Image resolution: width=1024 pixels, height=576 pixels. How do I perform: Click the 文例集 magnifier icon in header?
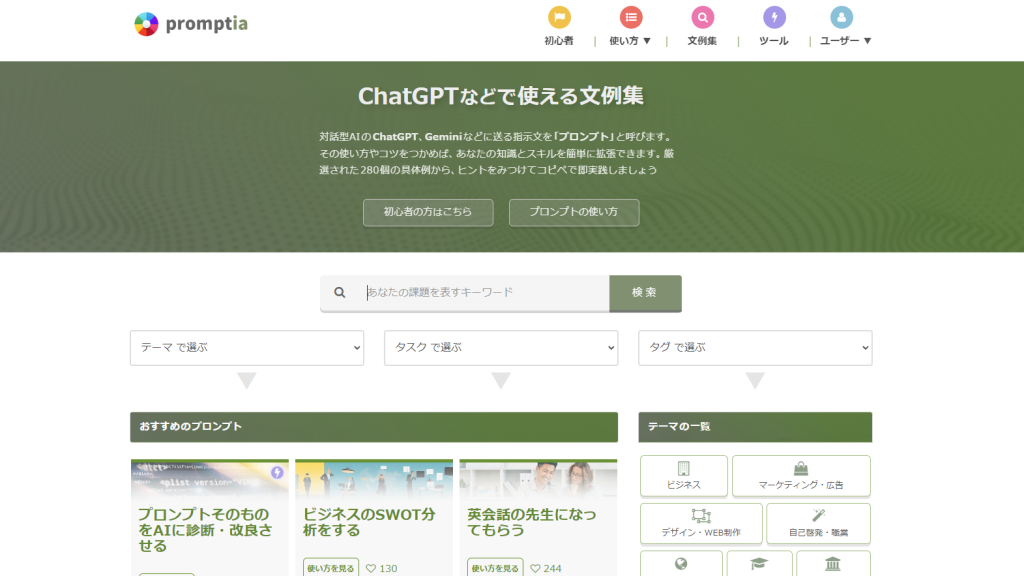click(x=702, y=17)
